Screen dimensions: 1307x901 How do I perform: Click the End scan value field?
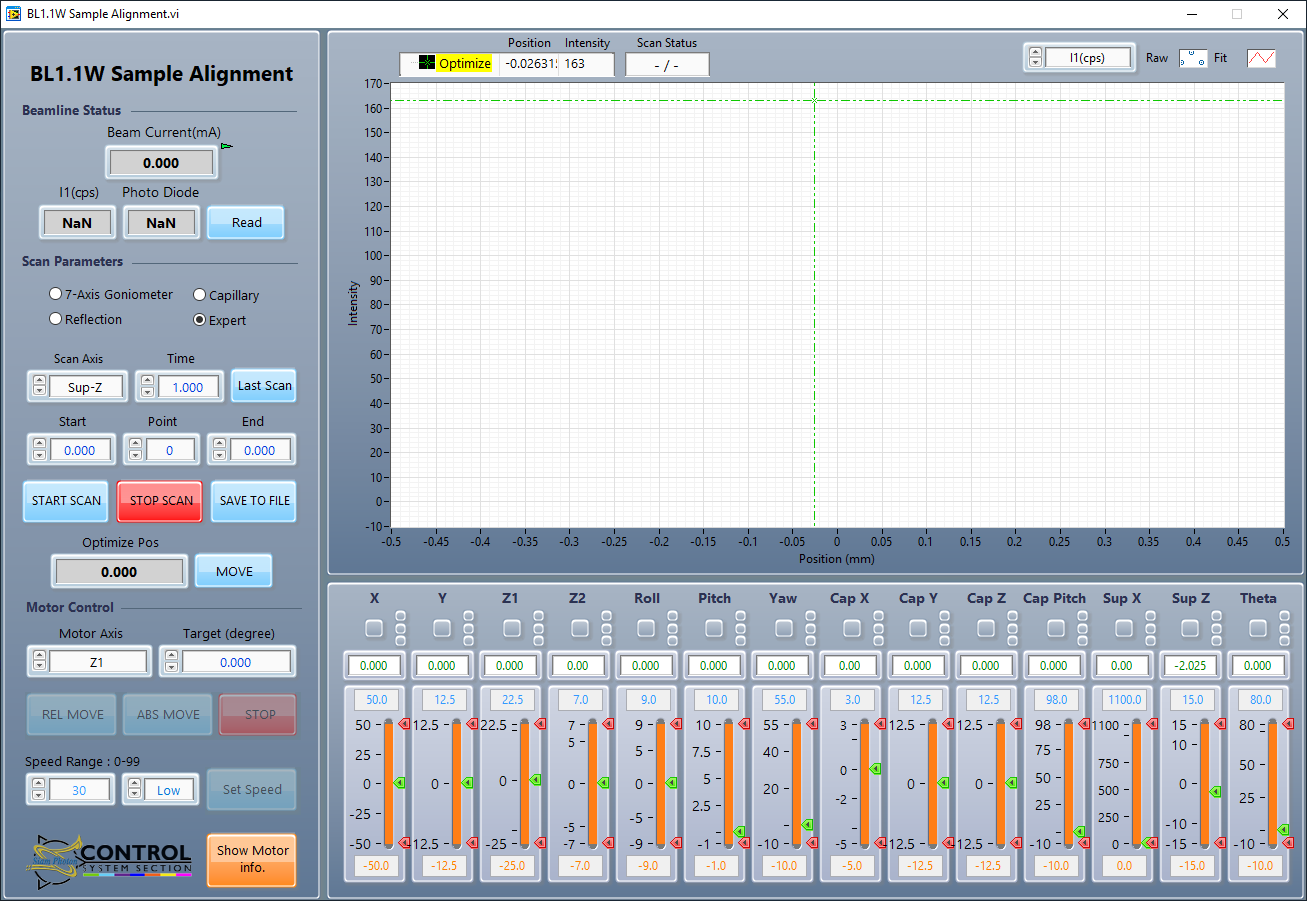(260, 450)
